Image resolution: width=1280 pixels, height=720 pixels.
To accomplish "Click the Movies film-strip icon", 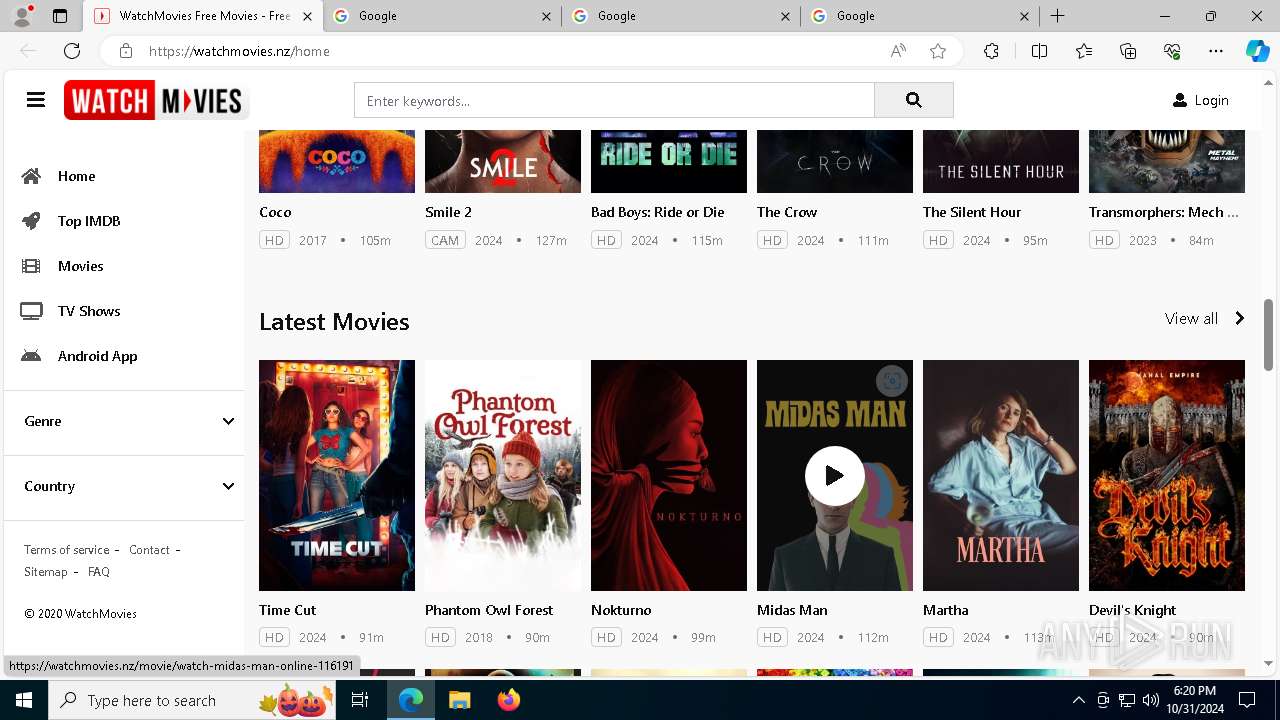I will (32, 266).
